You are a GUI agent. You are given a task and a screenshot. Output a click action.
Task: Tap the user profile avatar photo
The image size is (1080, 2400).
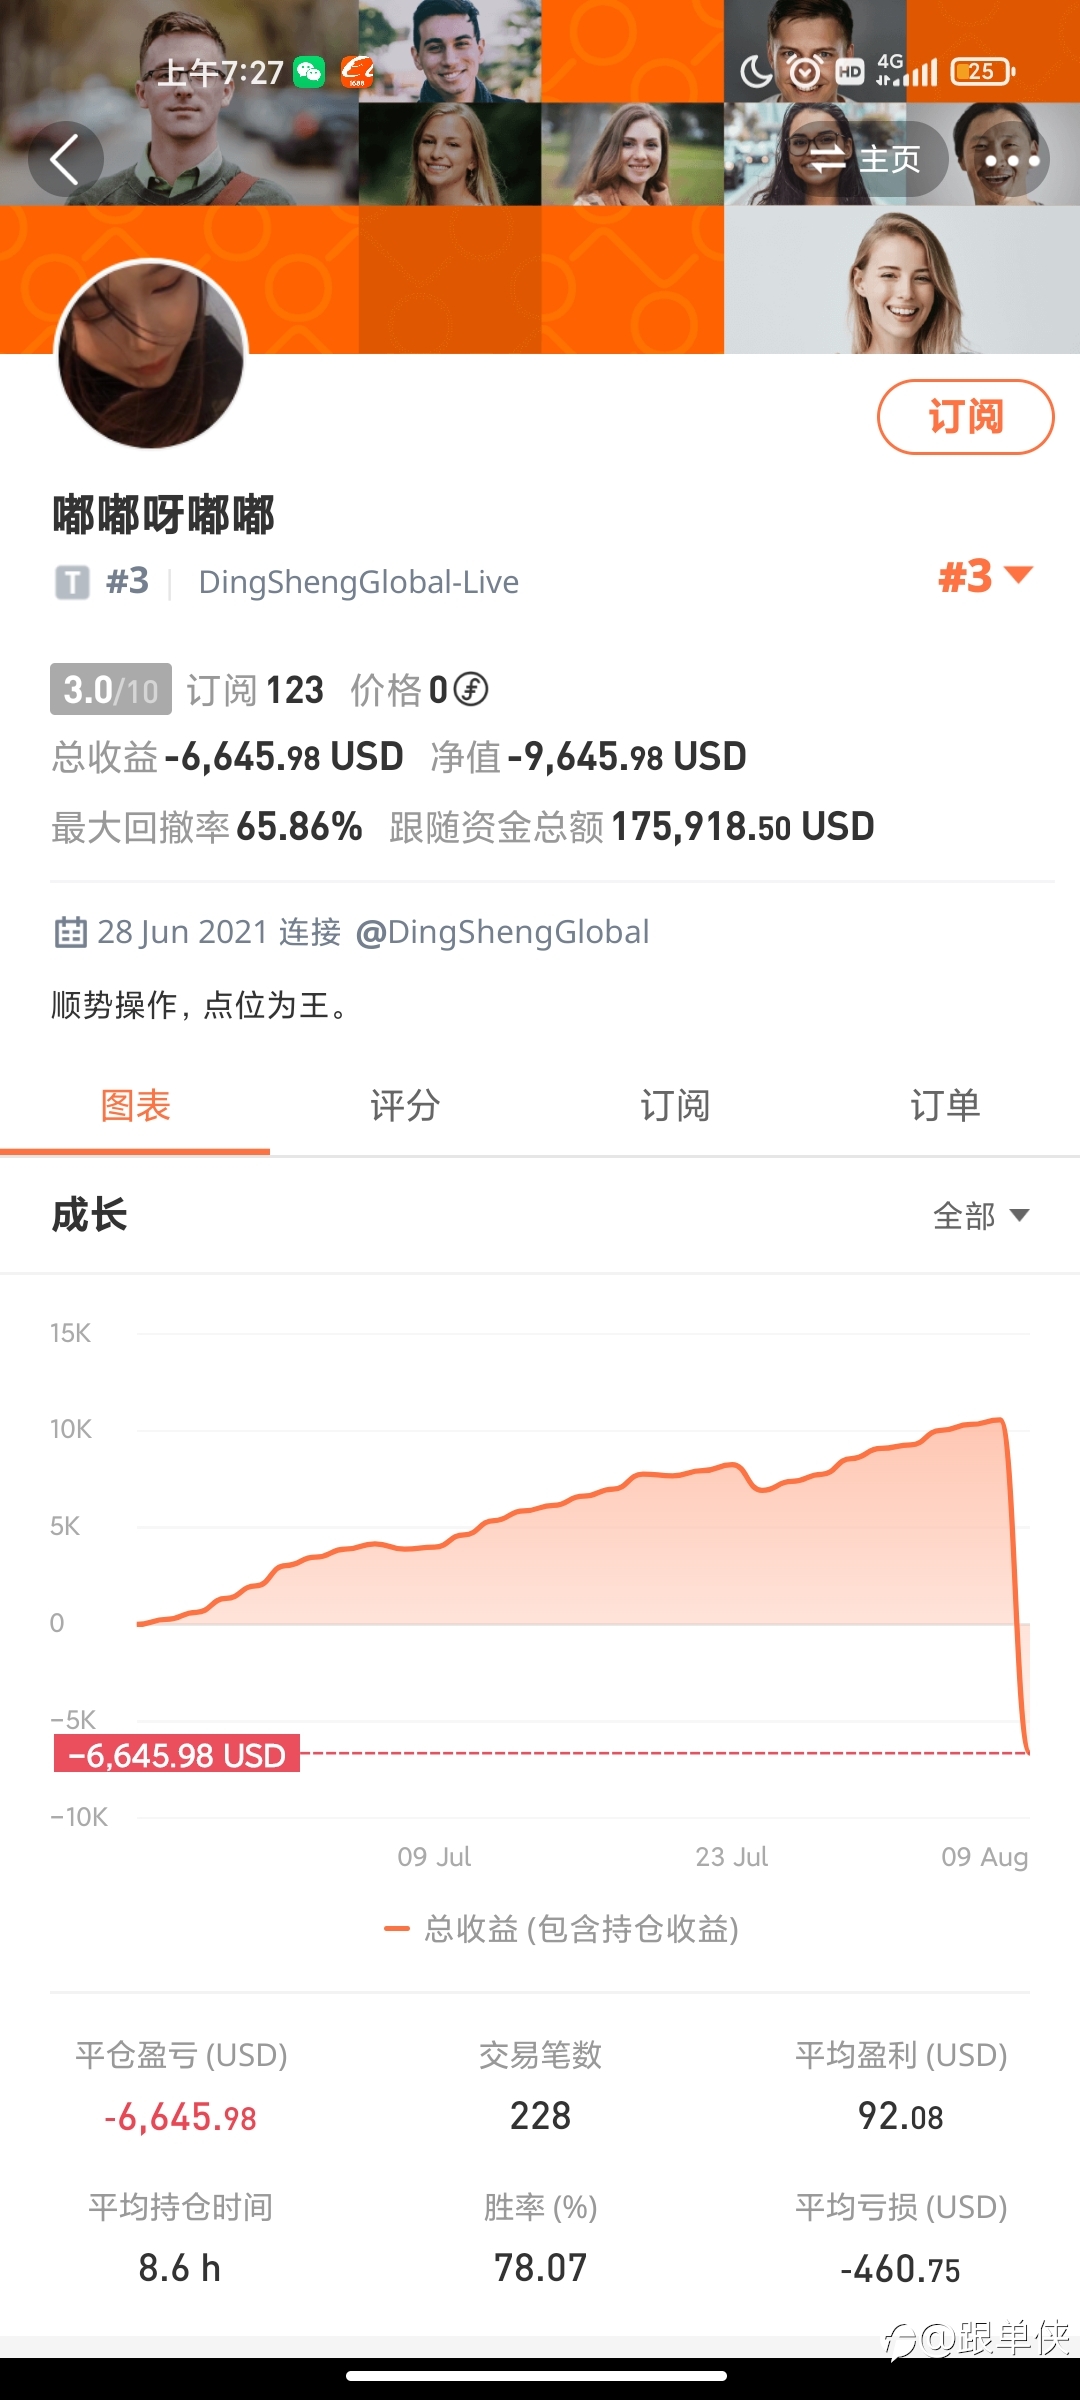pyautogui.click(x=151, y=355)
